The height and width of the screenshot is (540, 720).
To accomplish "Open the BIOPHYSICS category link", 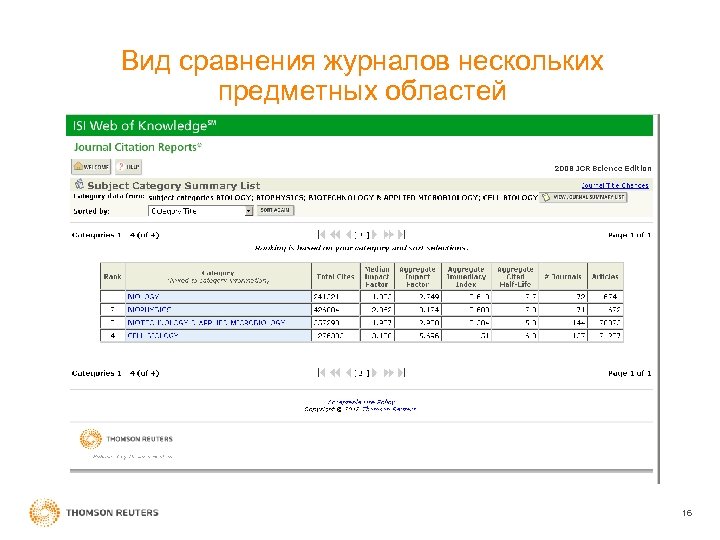I will pos(149,309).
